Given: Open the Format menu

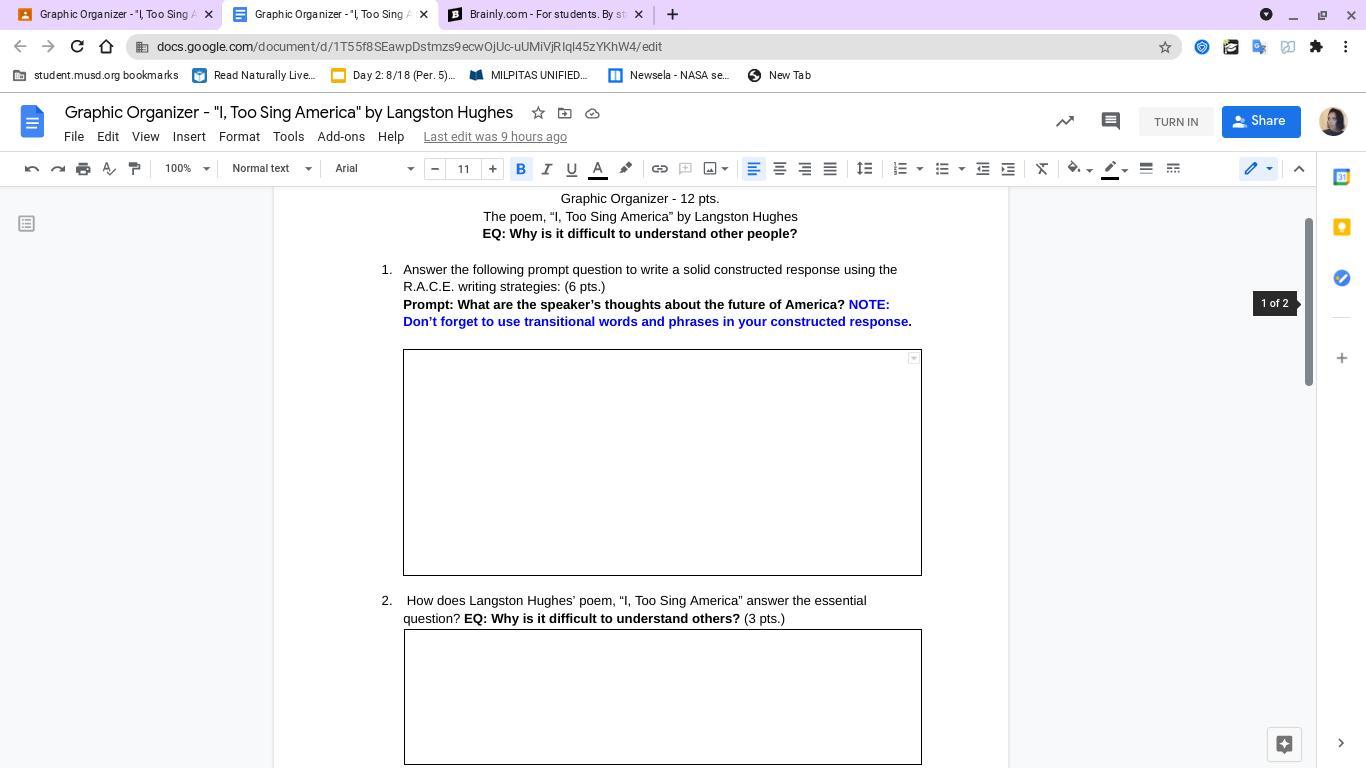Looking at the screenshot, I should coord(239,137).
